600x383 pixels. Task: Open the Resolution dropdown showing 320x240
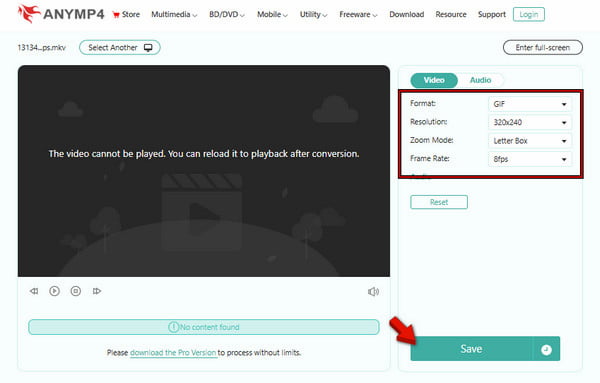tap(530, 122)
